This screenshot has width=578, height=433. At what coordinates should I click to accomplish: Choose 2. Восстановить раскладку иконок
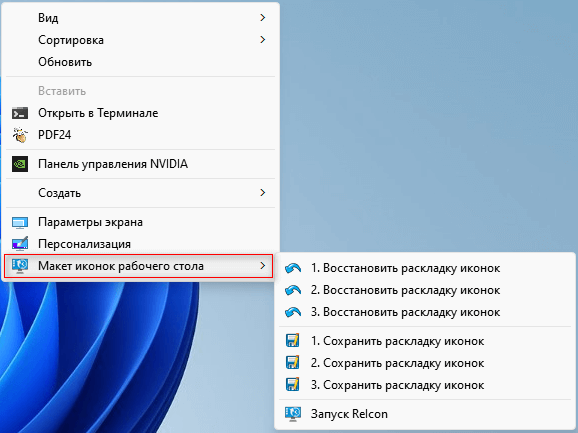click(425, 290)
